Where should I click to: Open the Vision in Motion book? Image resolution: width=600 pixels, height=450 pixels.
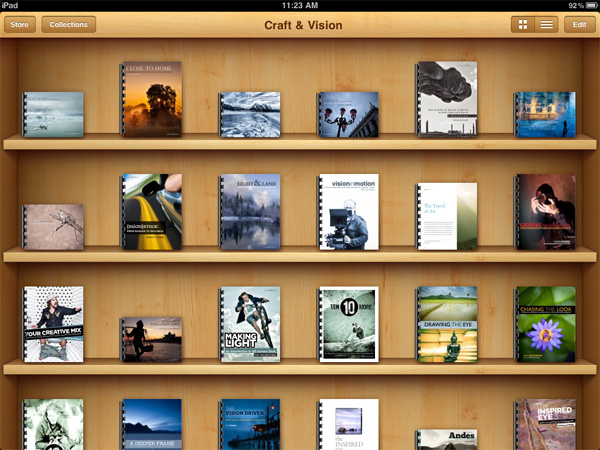348,212
